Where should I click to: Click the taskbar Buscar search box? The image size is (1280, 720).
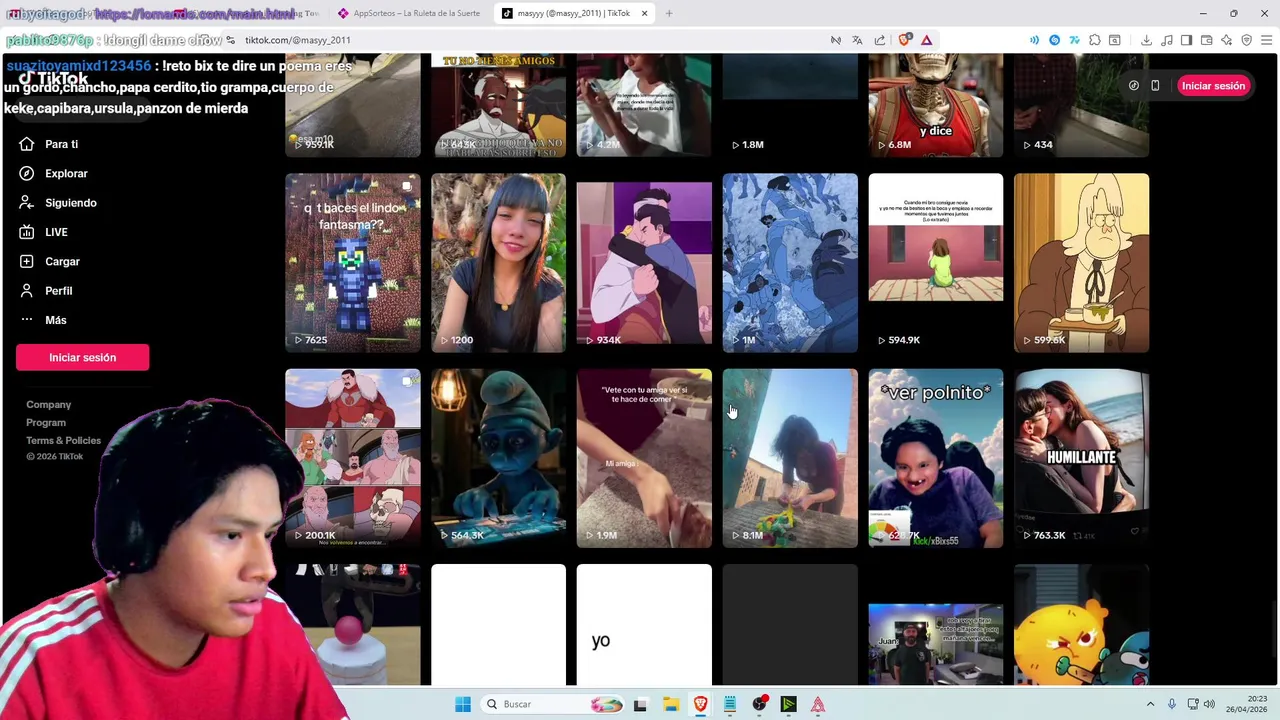[553, 704]
